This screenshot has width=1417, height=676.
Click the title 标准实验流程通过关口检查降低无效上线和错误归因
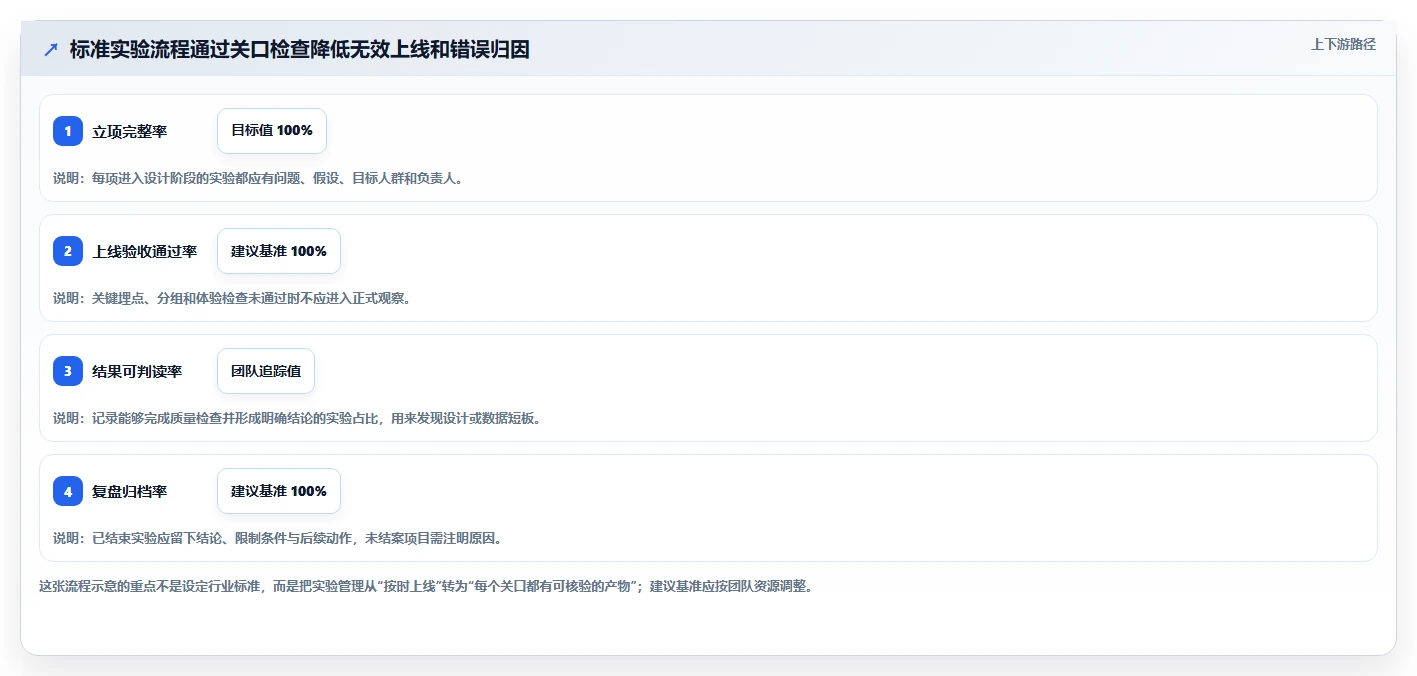tap(299, 50)
